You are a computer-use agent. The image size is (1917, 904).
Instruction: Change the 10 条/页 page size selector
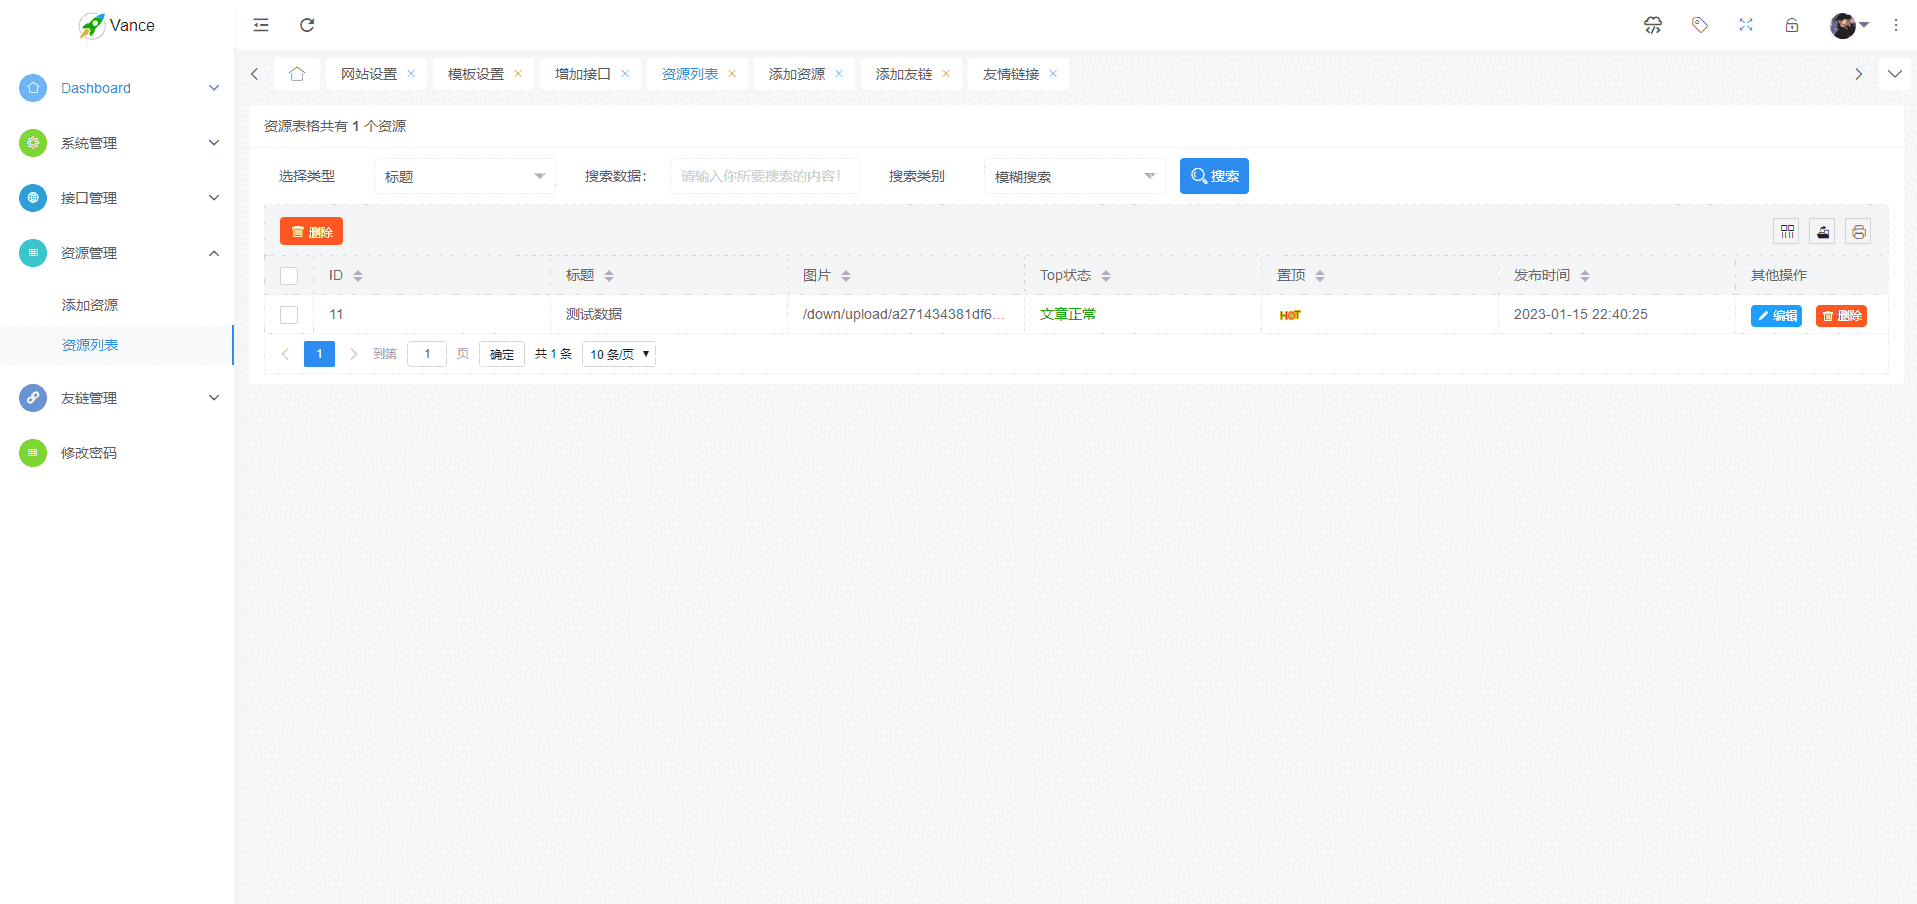click(618, 354)
